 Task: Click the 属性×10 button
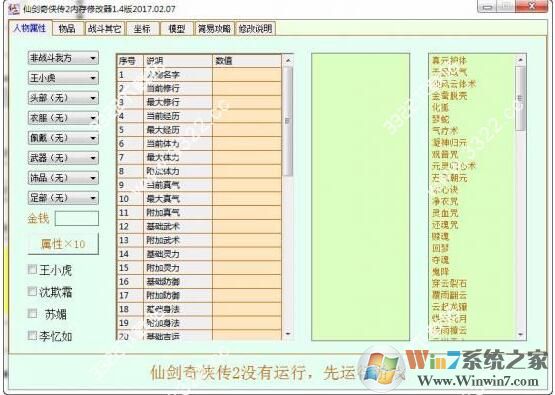click(x=63, y=244)
